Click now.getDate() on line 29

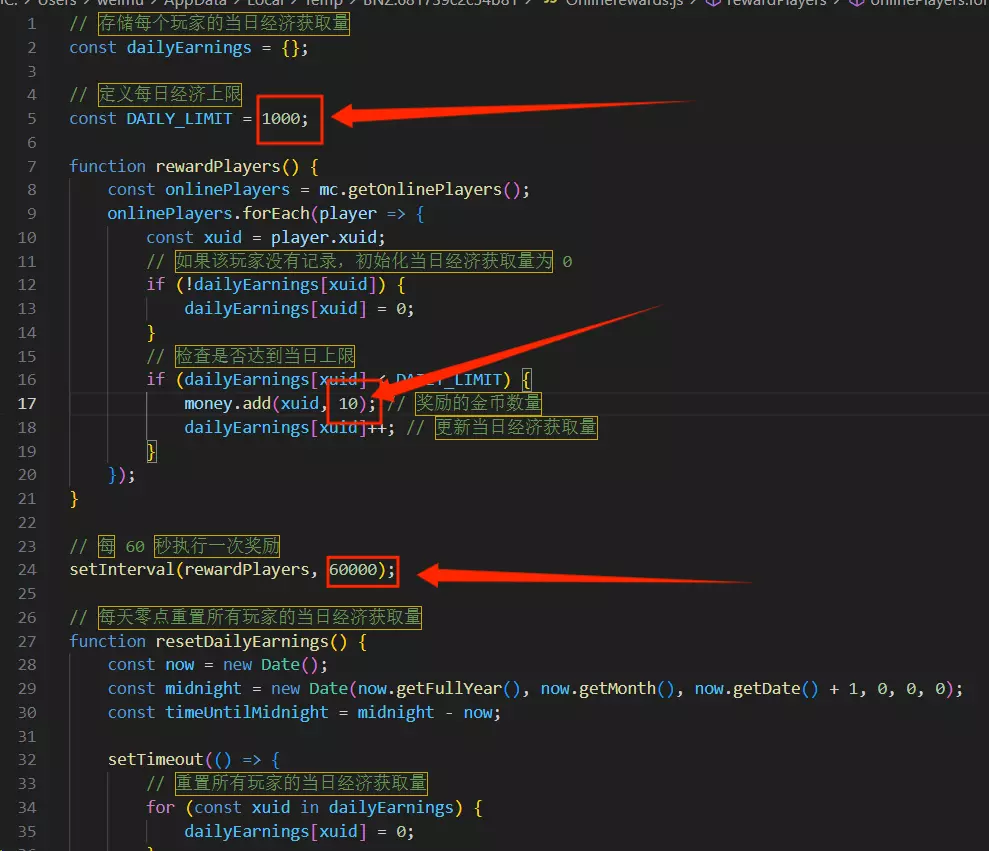[756, 689]
